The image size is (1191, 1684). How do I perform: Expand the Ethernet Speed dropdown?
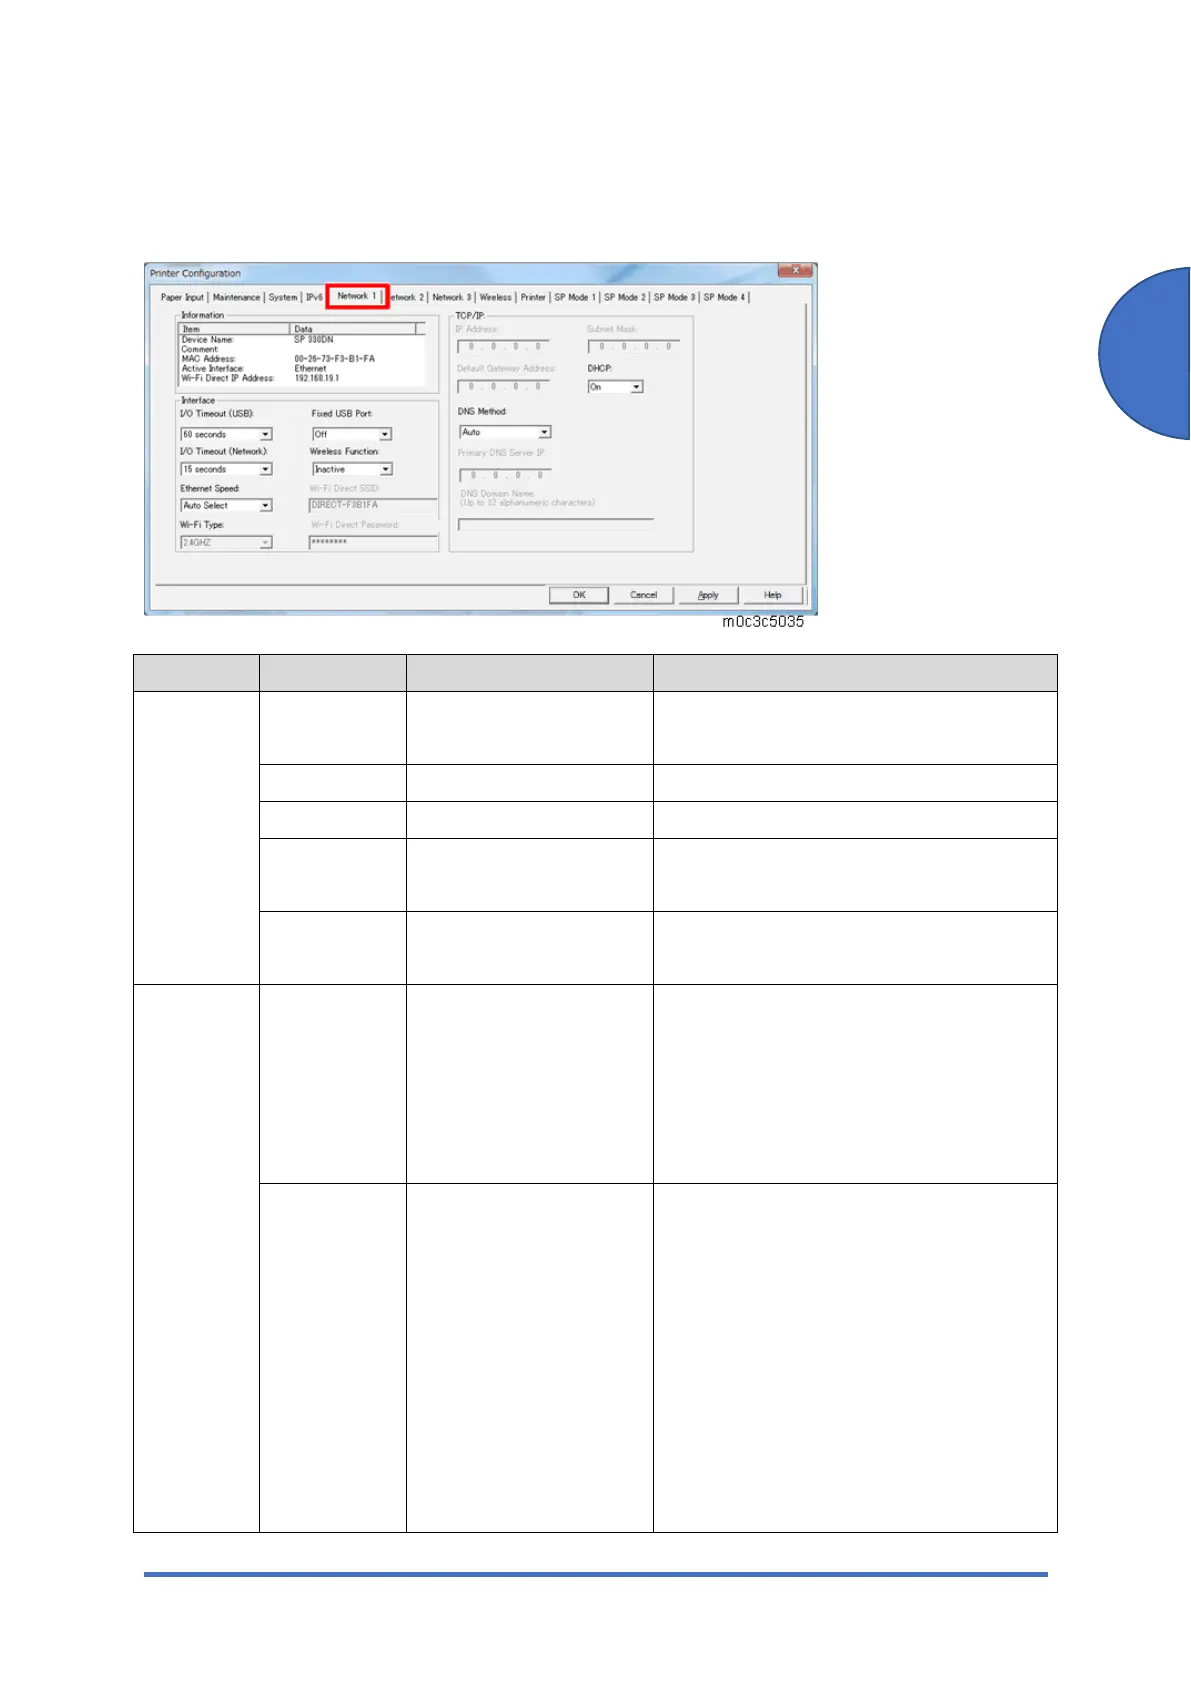pyautogui.click(x=226, y=506)
